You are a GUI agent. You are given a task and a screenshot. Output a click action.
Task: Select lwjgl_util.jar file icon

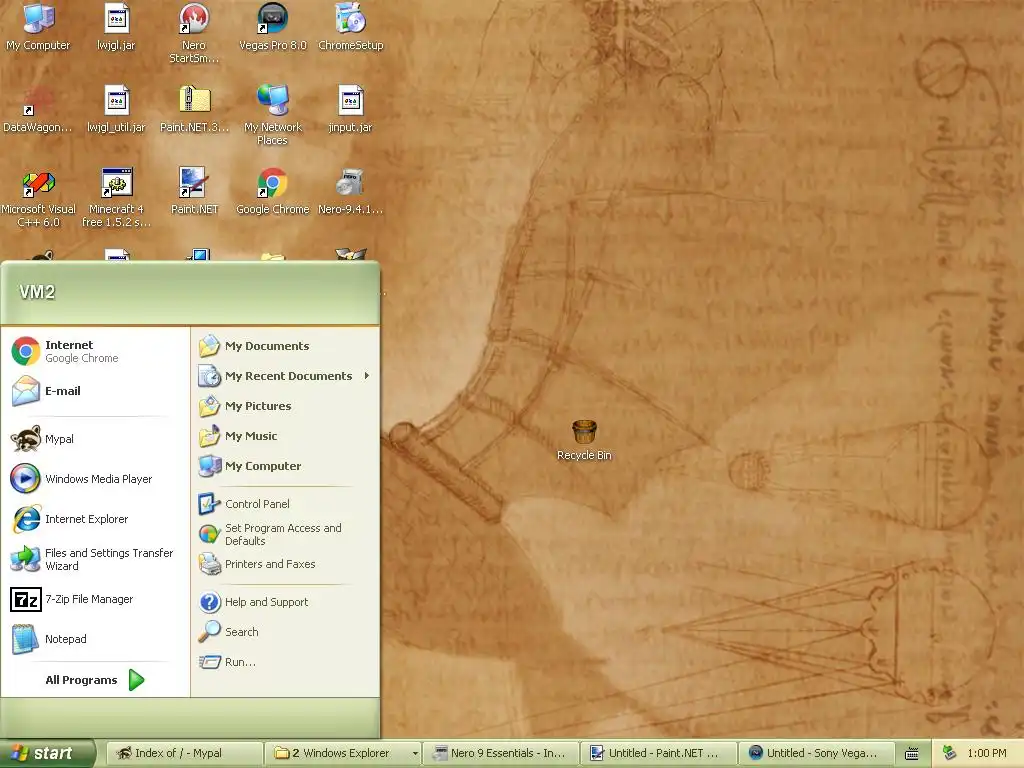pyautogui.click(x=116, y=109)
